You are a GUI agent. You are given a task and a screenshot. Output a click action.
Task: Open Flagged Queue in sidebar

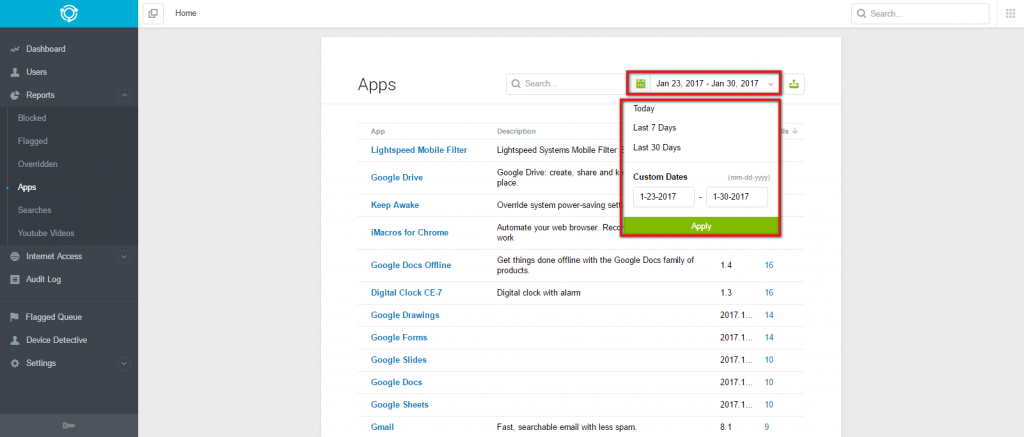tap(54, 317)
